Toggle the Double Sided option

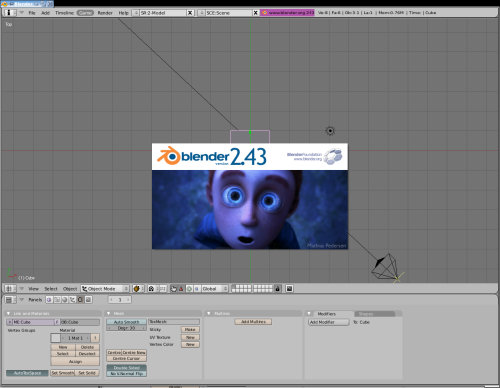[x=126, y=368]
